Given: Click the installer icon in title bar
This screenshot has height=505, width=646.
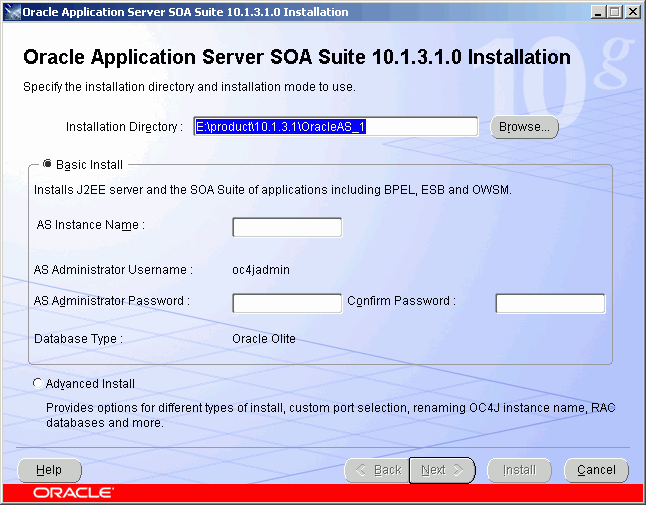Looking at the screenshot, I should (x=12, y=12).
